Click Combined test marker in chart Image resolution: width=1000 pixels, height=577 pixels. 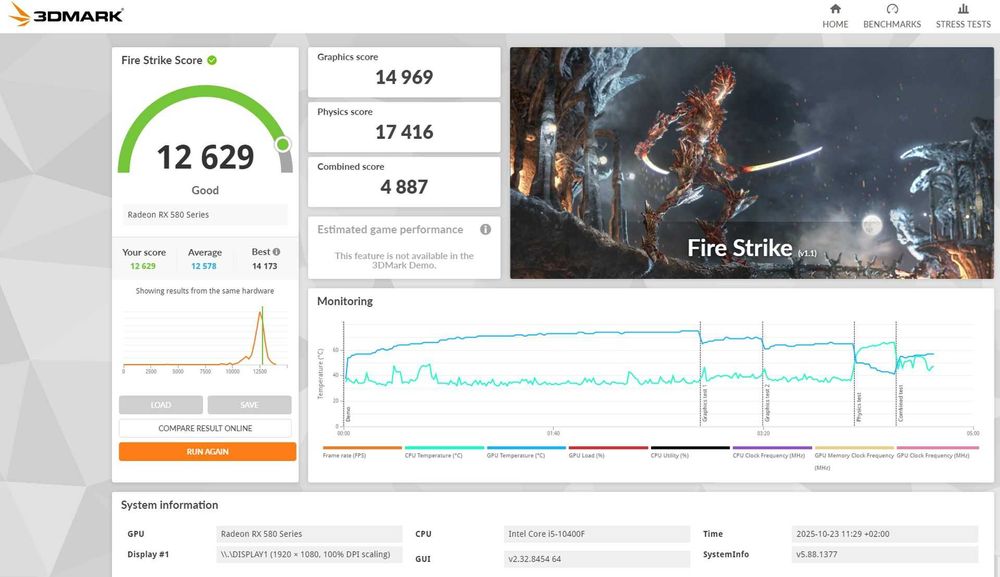tap(901, 403)
